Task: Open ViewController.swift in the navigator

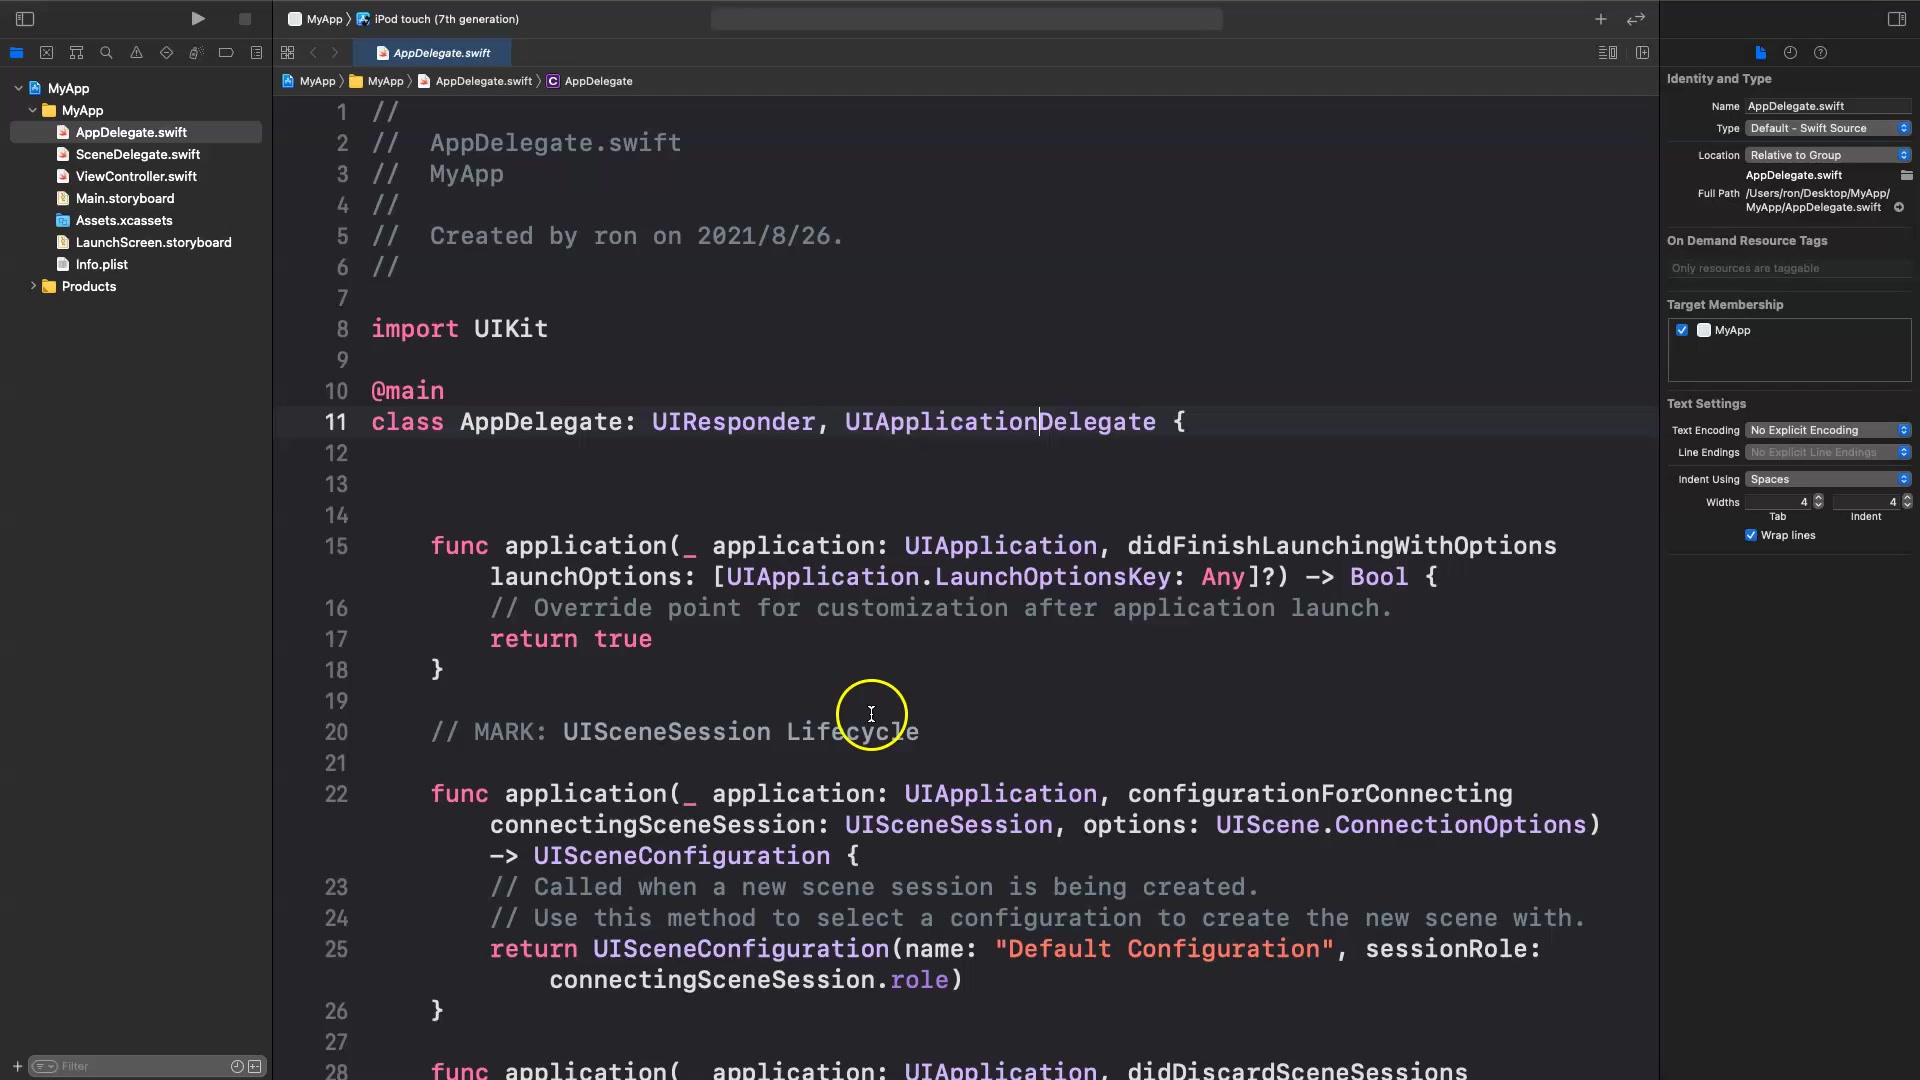Action: (x=136, y=176)
